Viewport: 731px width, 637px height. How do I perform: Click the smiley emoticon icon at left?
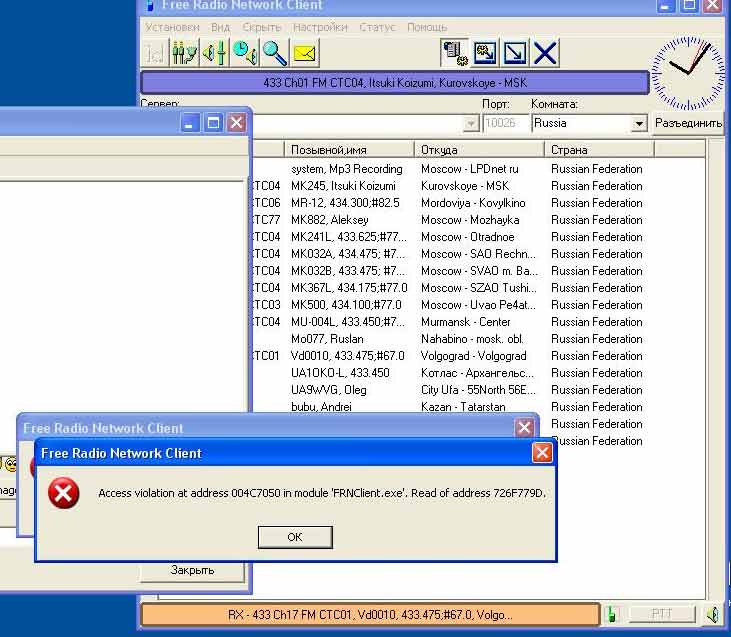(11, 464)
